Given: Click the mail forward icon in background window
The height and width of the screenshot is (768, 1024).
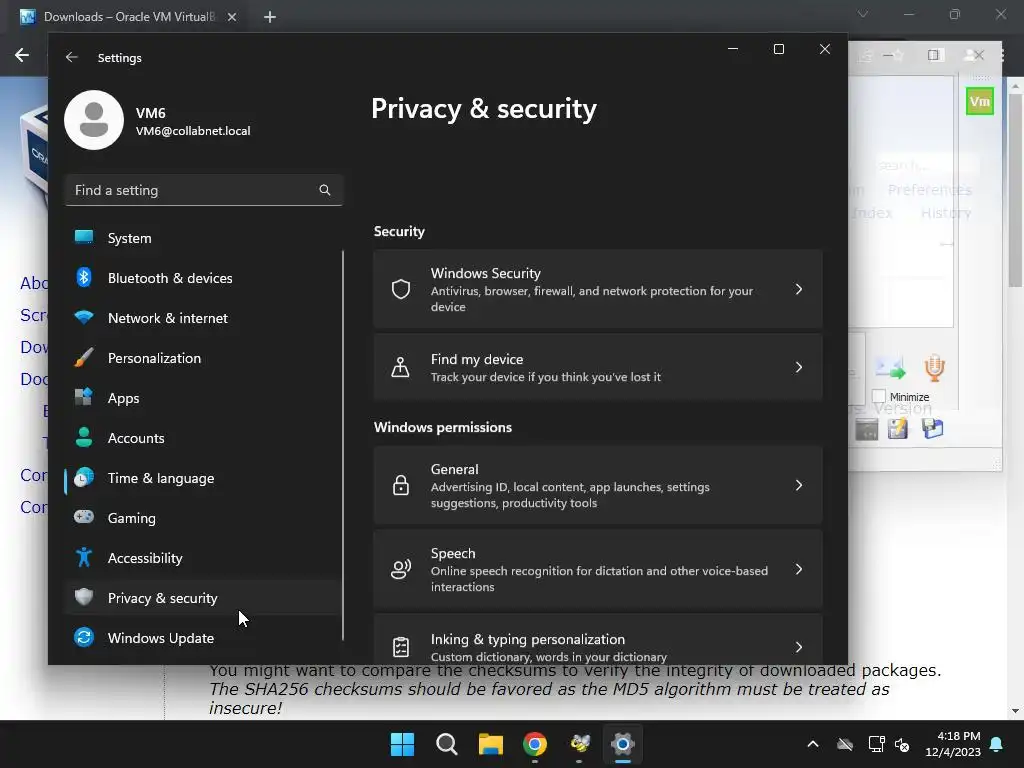Looking at the screenshot, I should coord(891,368).
